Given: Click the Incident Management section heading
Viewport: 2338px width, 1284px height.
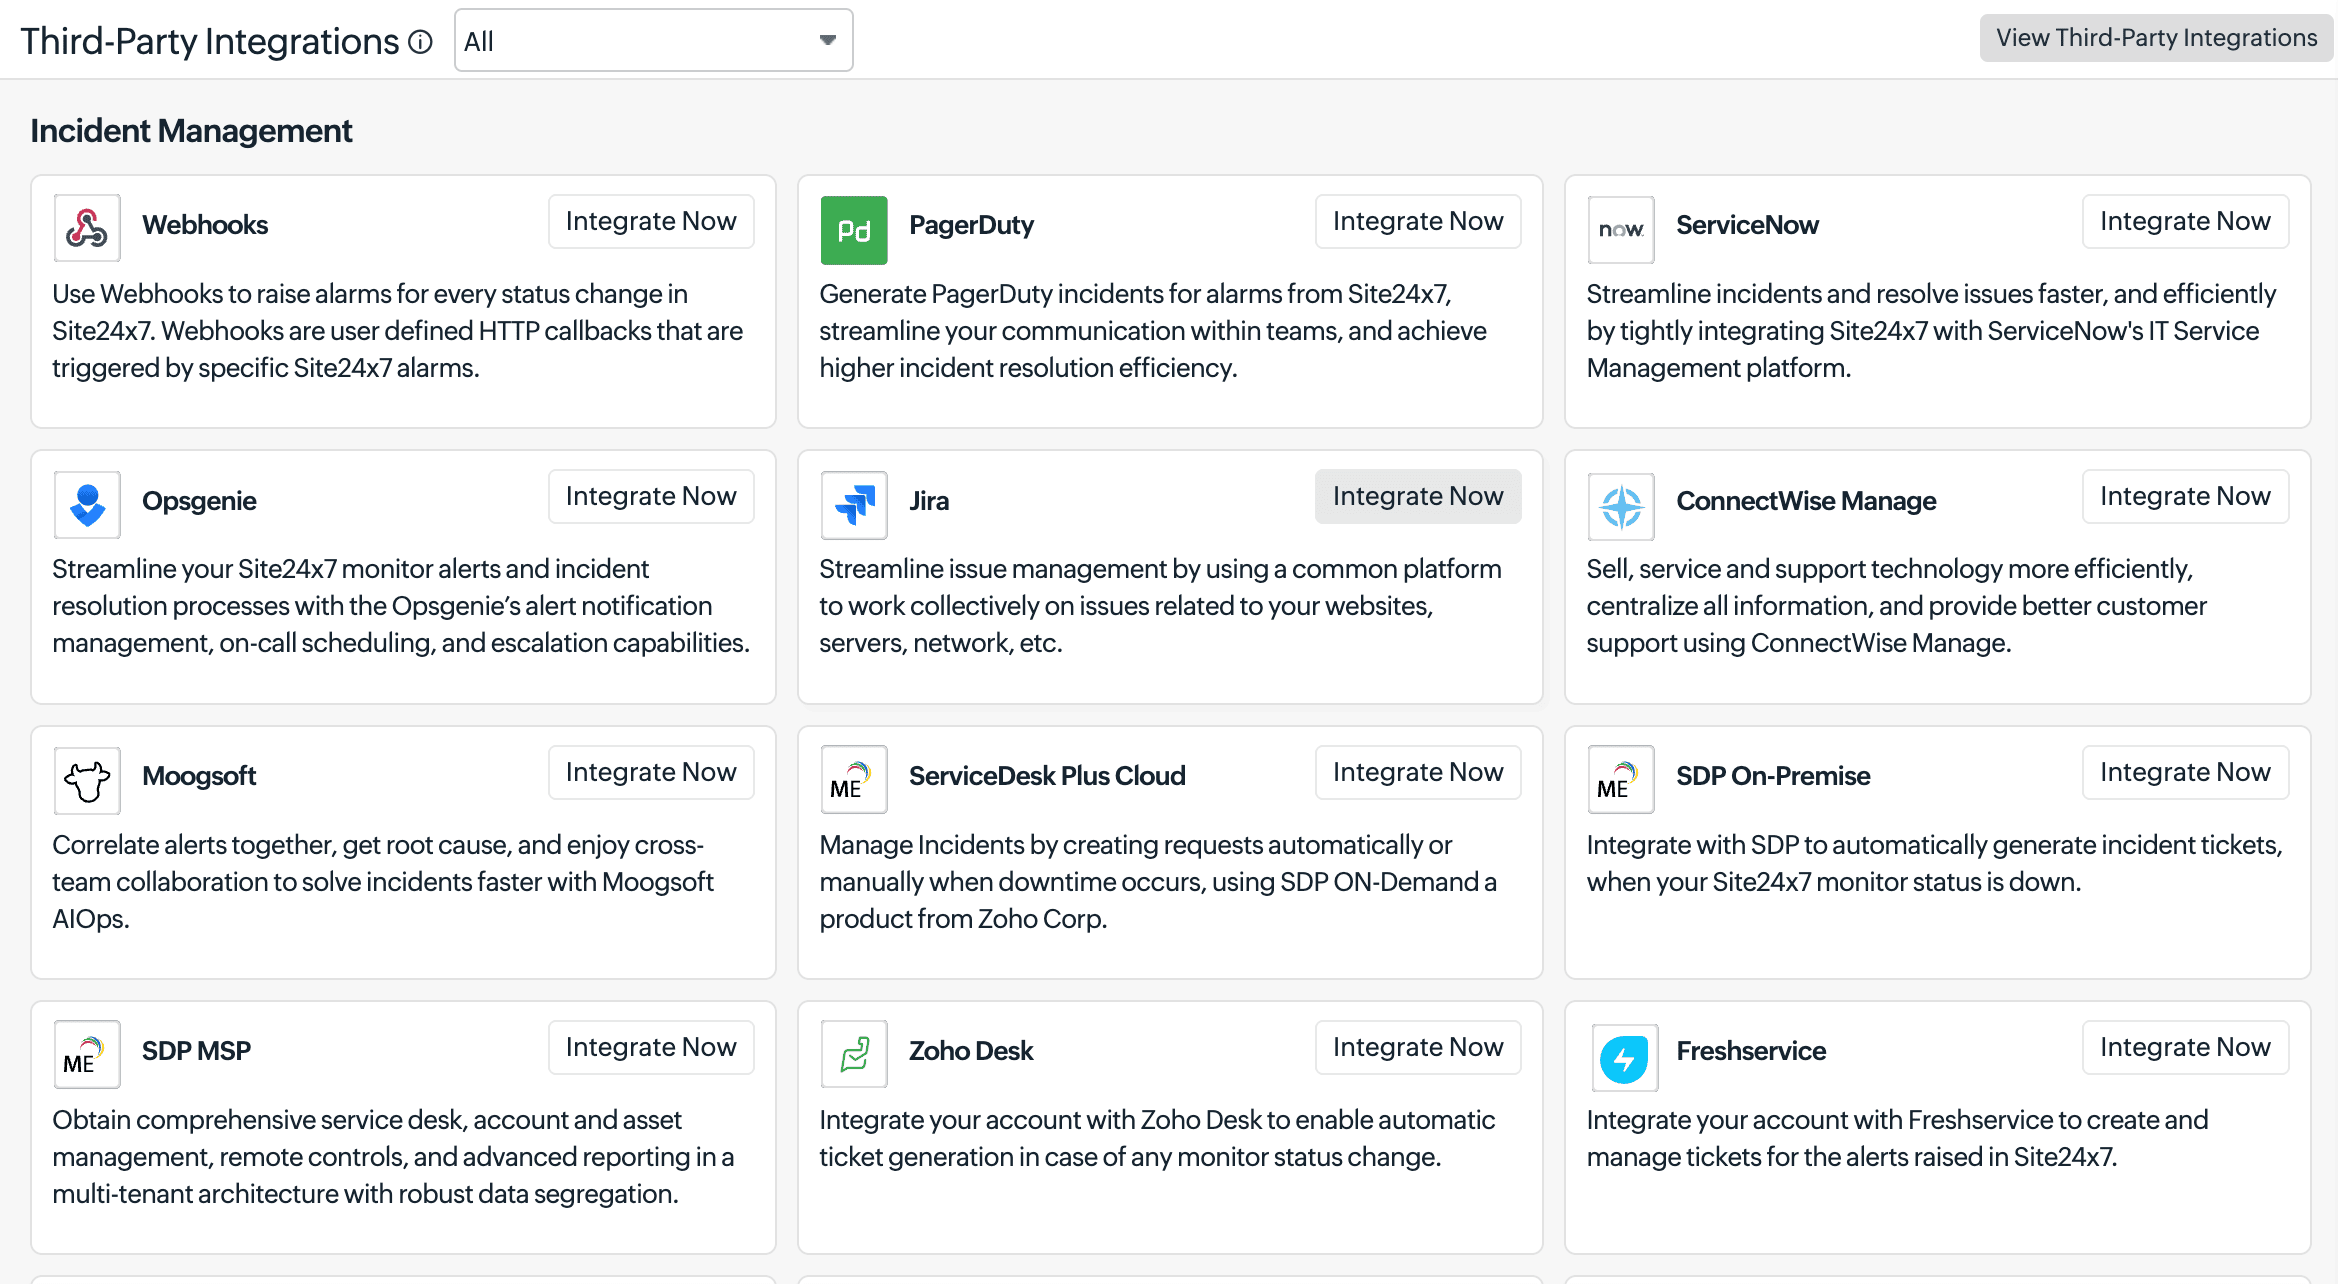Looking at the screenshot, I should coord(191,131).
